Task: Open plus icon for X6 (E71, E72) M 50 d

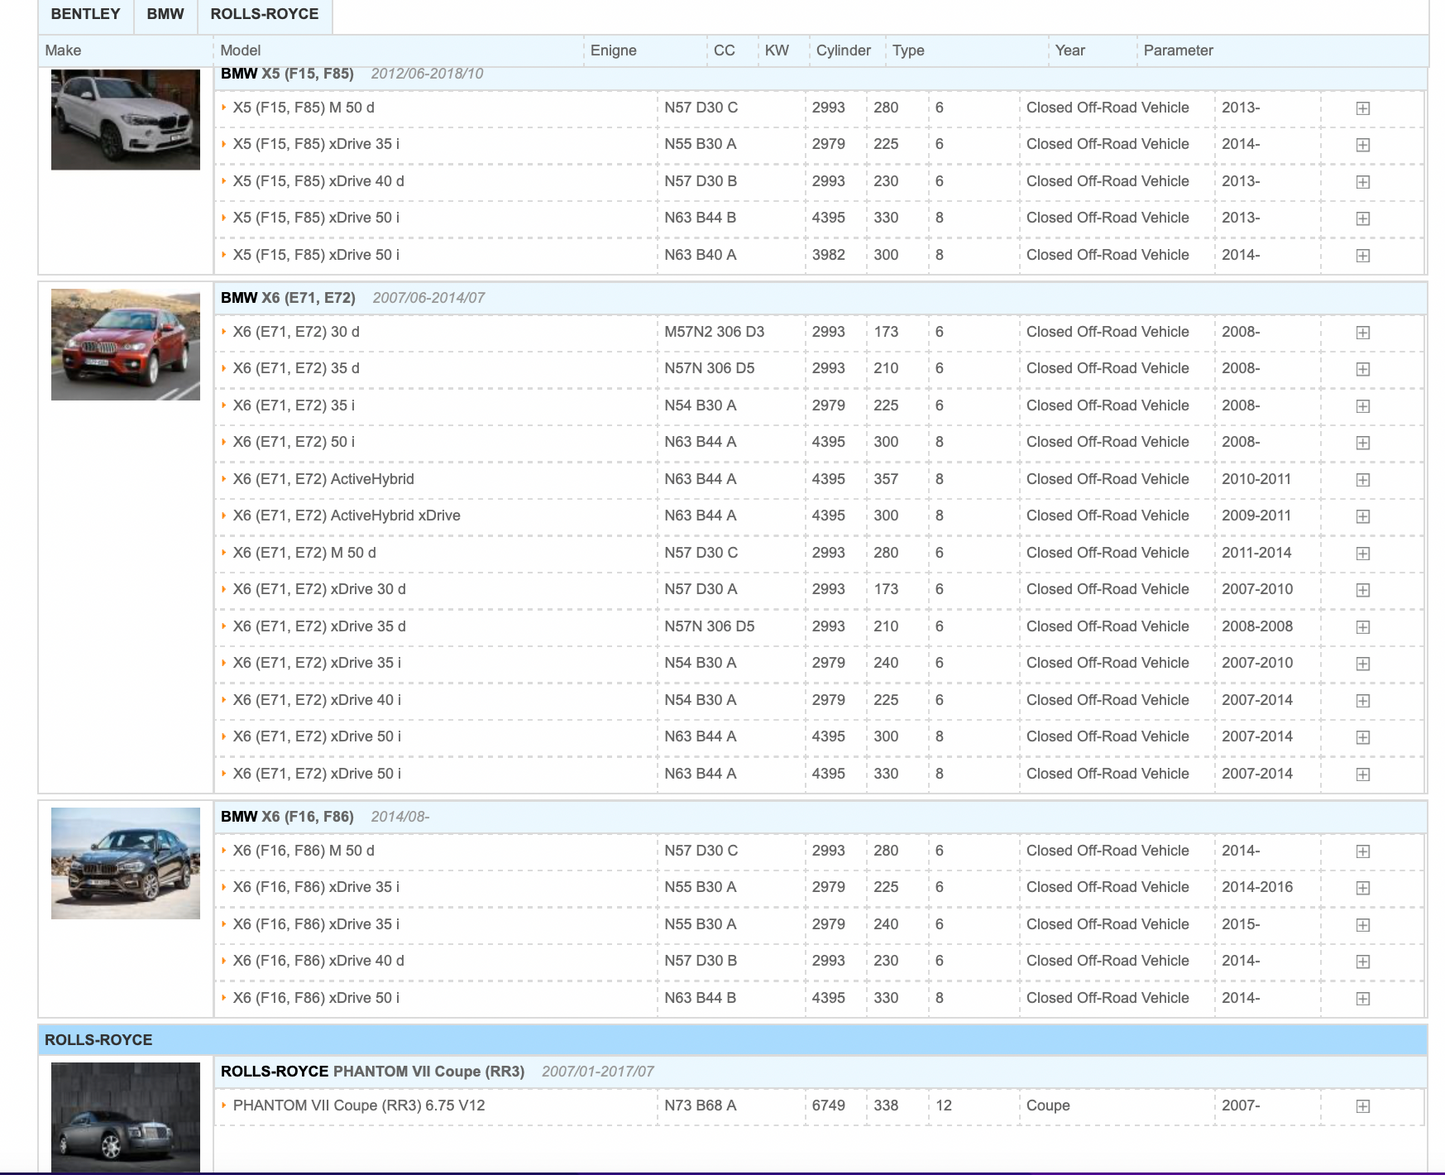Action: 1363,553
